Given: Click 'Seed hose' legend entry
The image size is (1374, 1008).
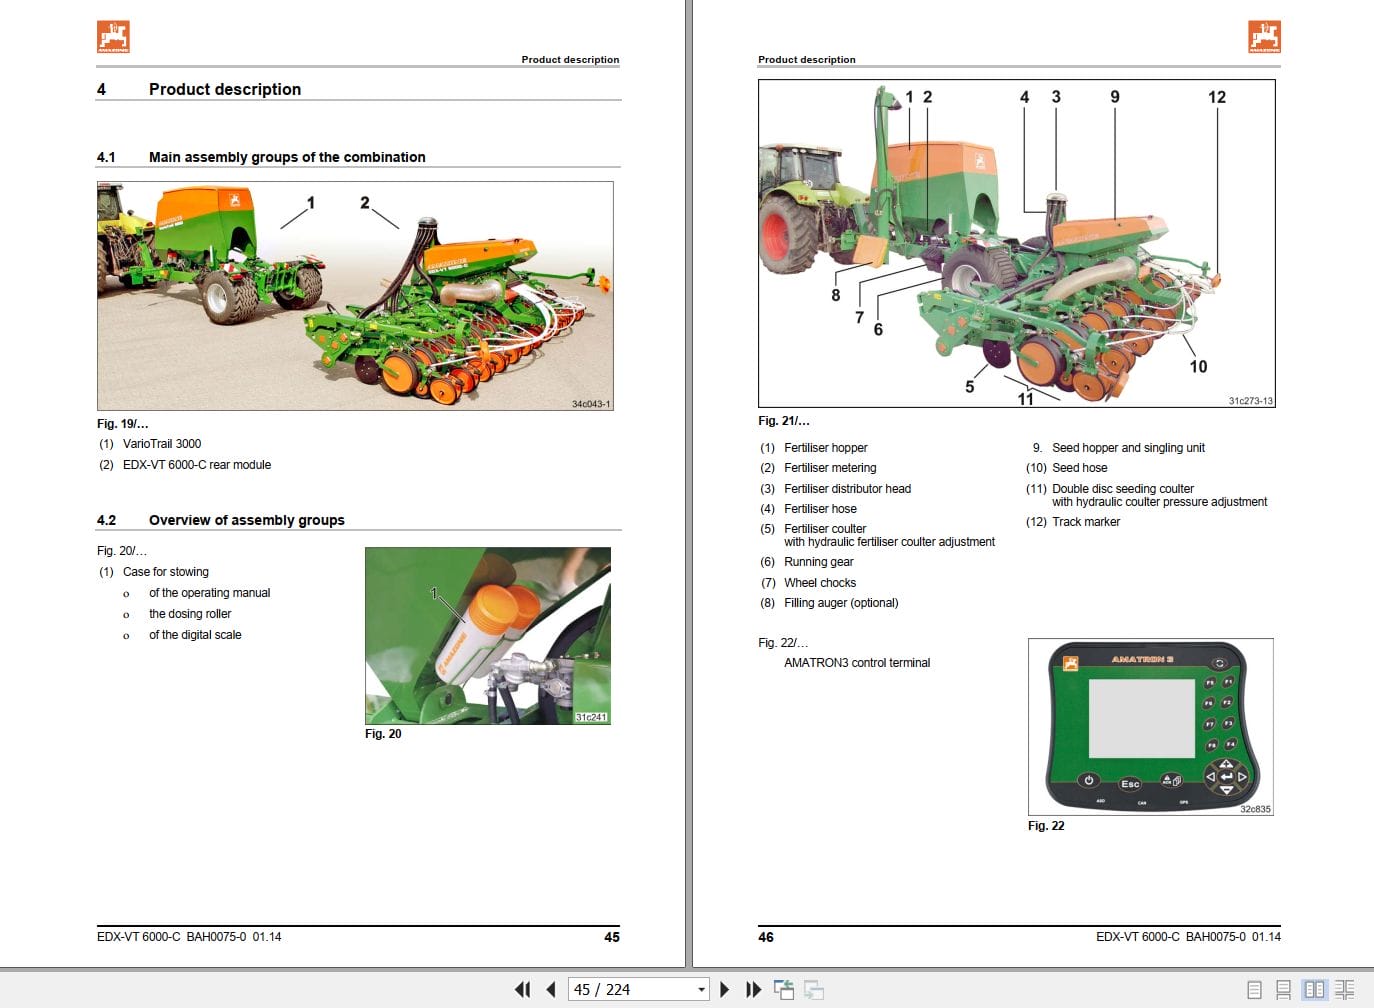Looking at the screenshot, I should pos(1080,468).
